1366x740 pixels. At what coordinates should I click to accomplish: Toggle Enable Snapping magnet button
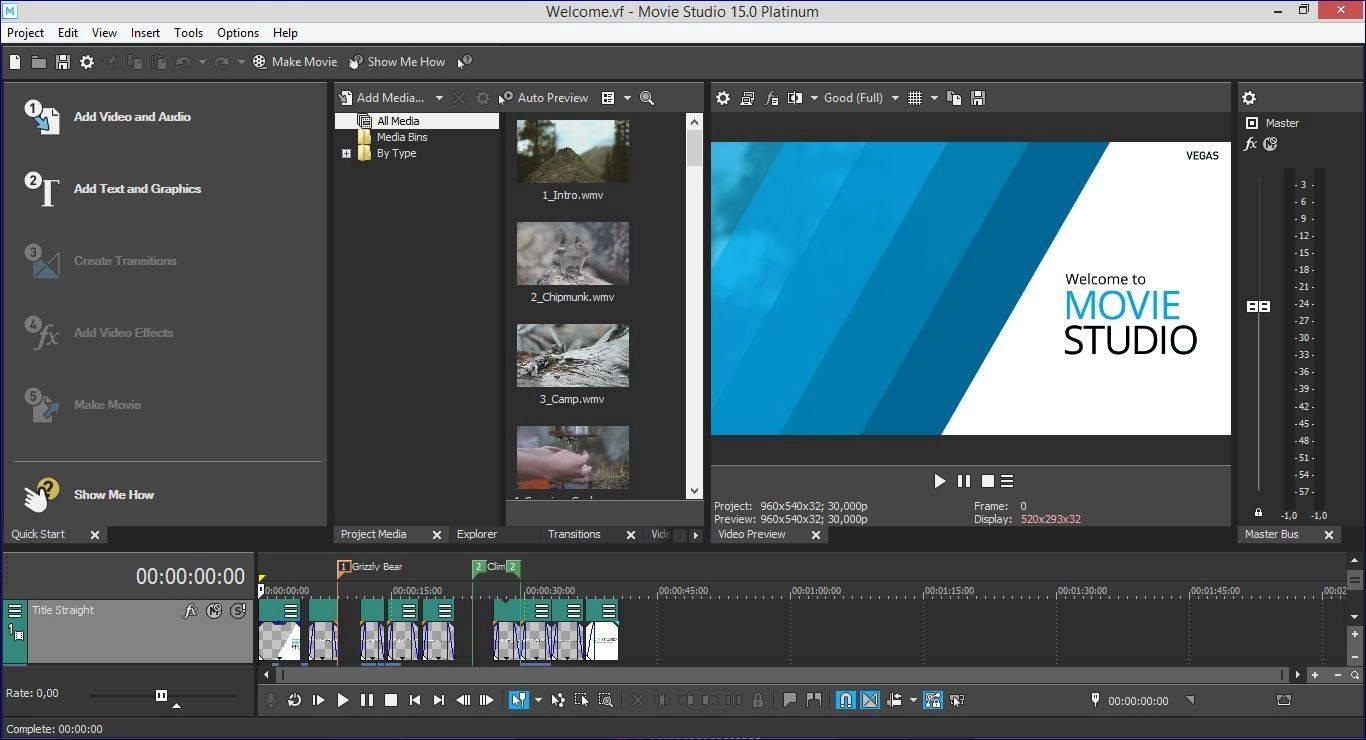tap(846, 700)
